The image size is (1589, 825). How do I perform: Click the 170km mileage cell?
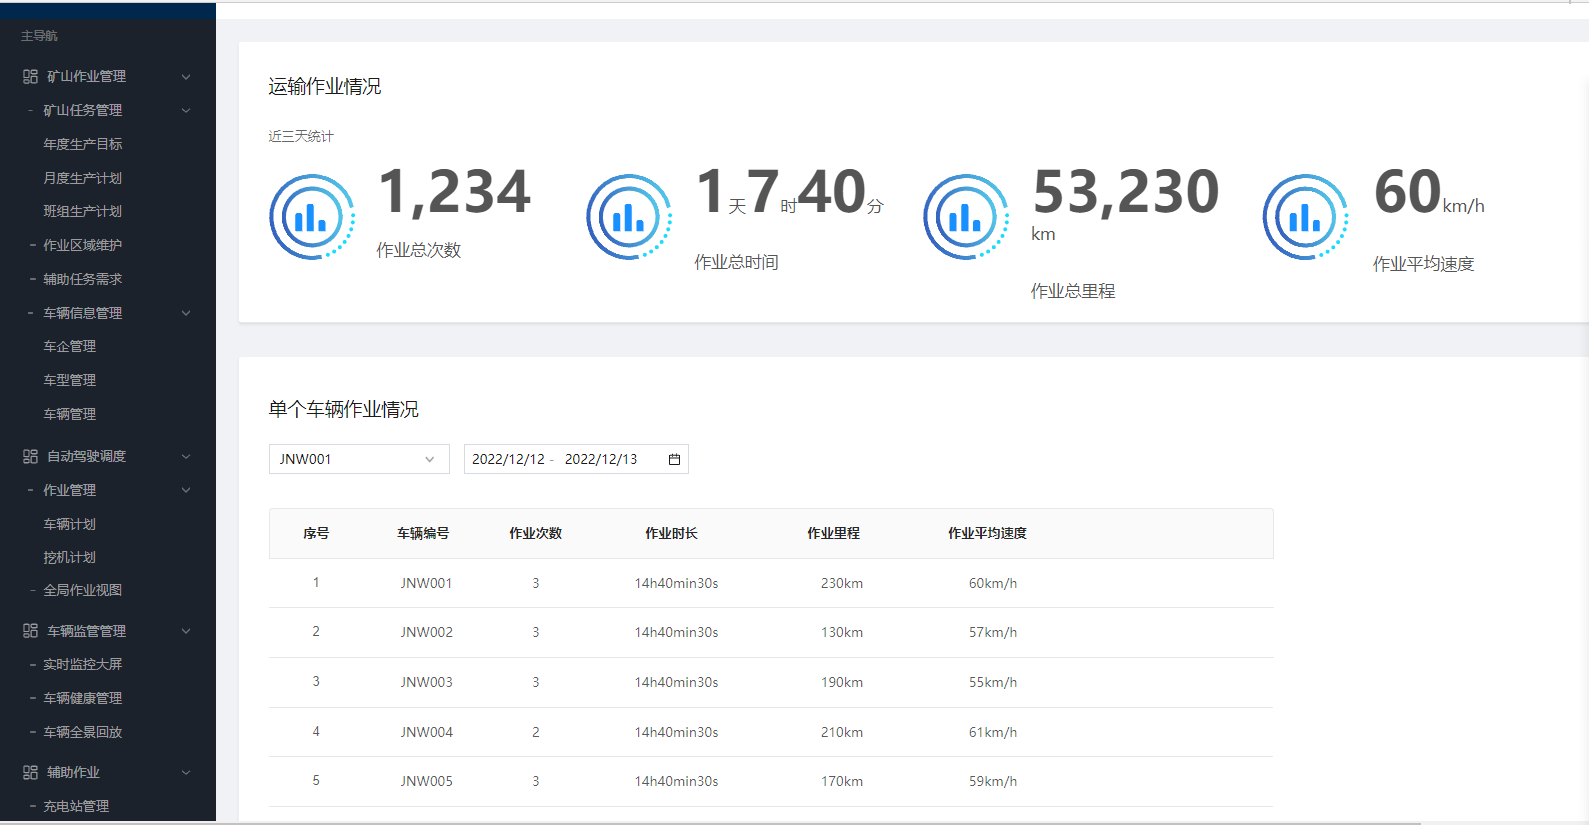click(x=842, y=781)
